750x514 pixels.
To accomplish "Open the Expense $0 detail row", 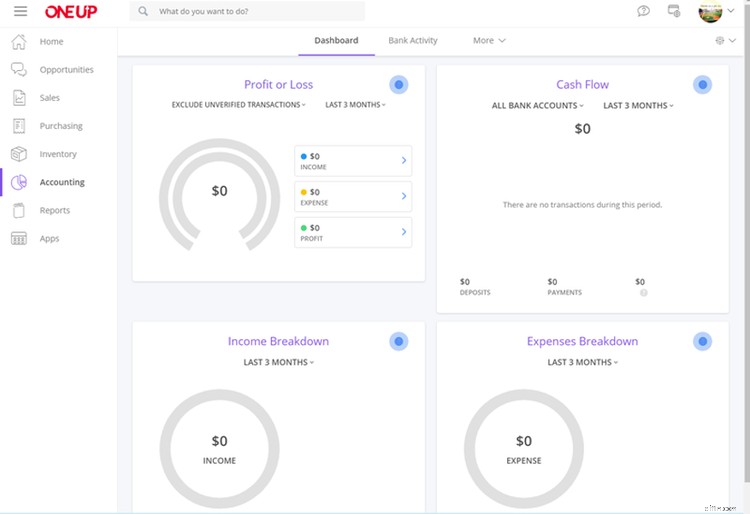I will point(353,196).
